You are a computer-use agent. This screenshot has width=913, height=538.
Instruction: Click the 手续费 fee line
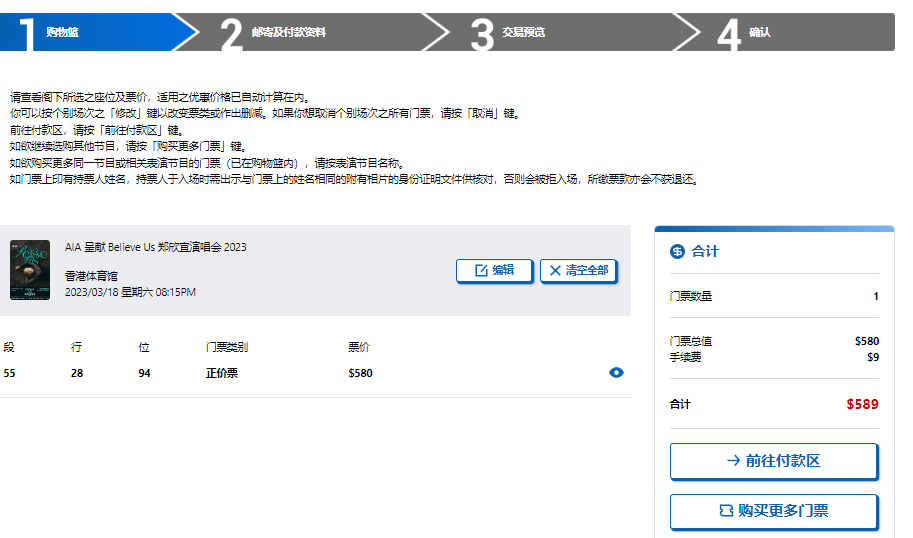point(685,357)
